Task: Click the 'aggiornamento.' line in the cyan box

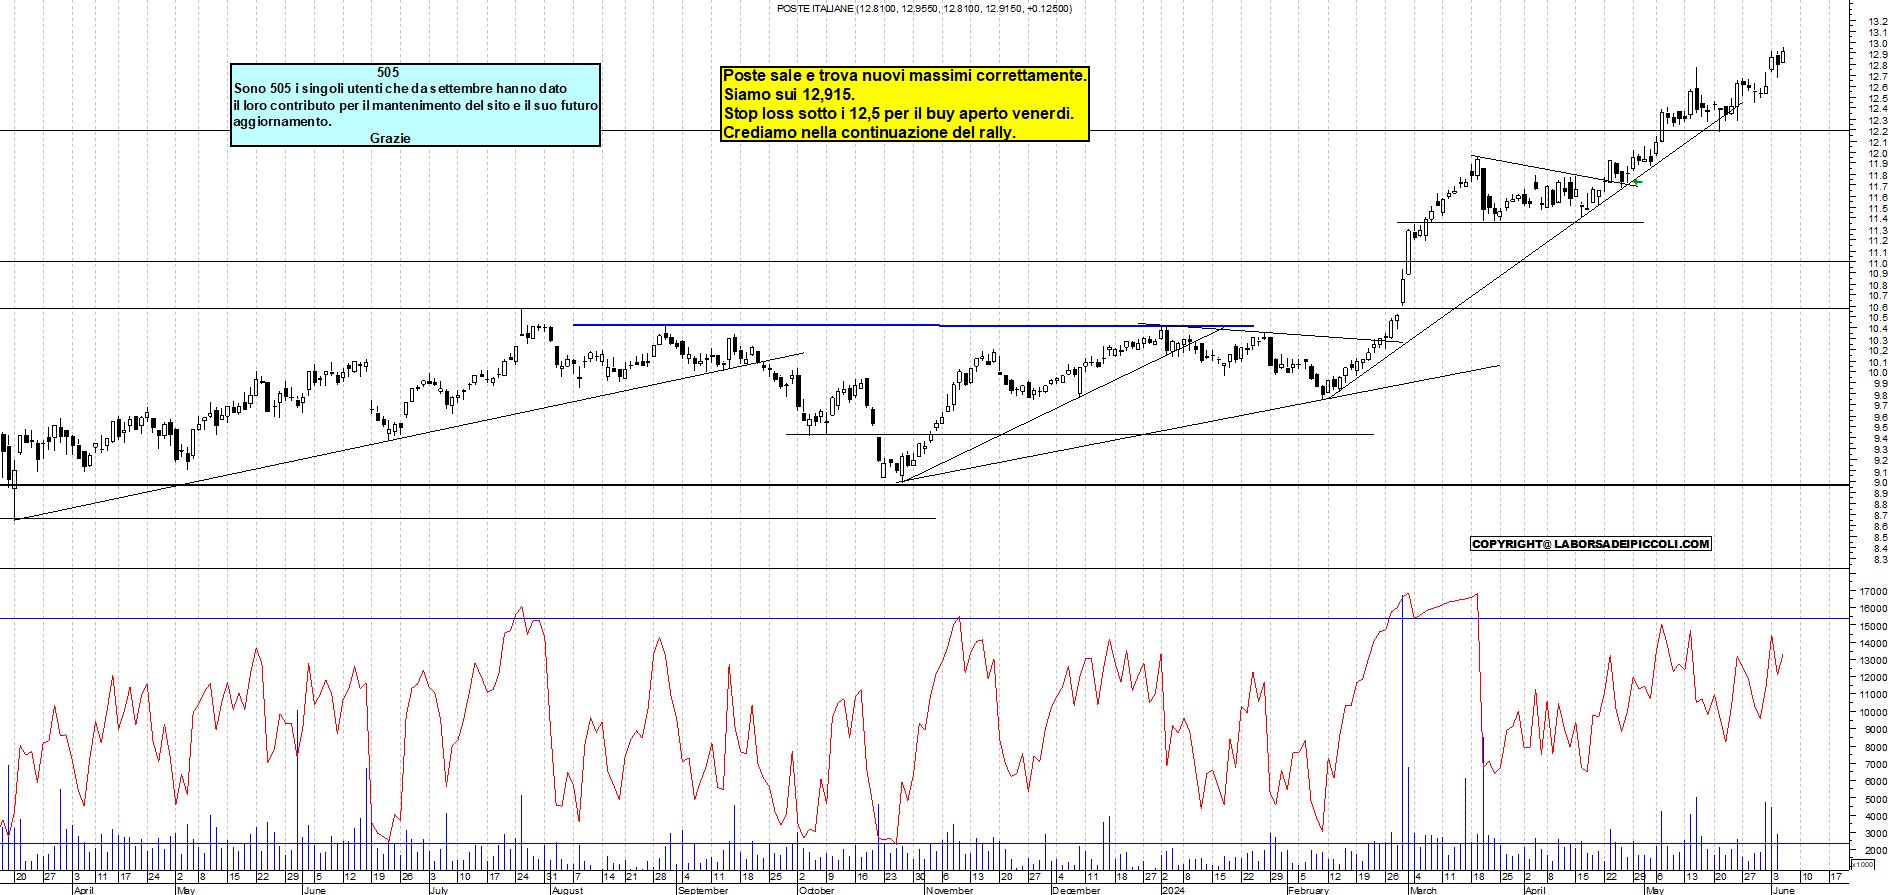Action: coord(282,121)
